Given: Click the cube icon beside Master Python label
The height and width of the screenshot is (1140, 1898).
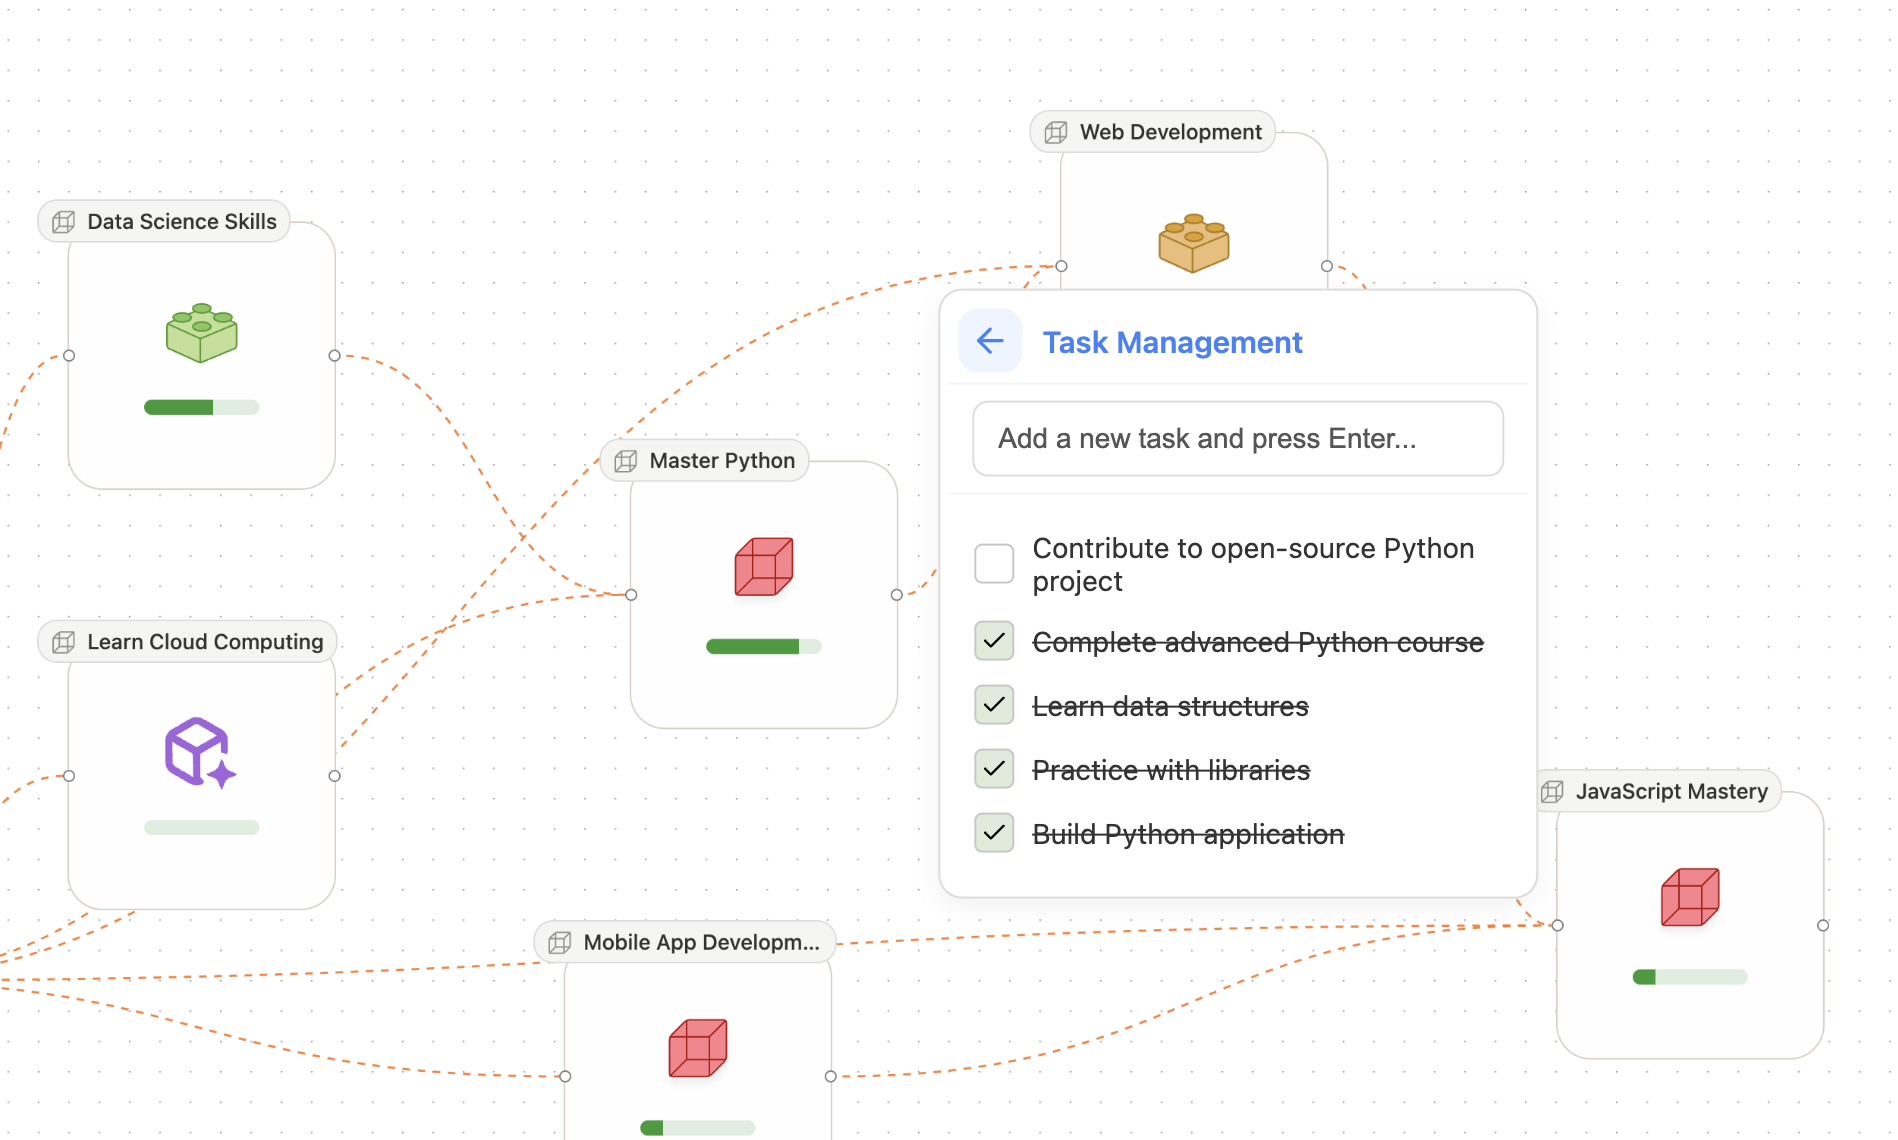Looking at the screenshot, I should tap(625, 460).
